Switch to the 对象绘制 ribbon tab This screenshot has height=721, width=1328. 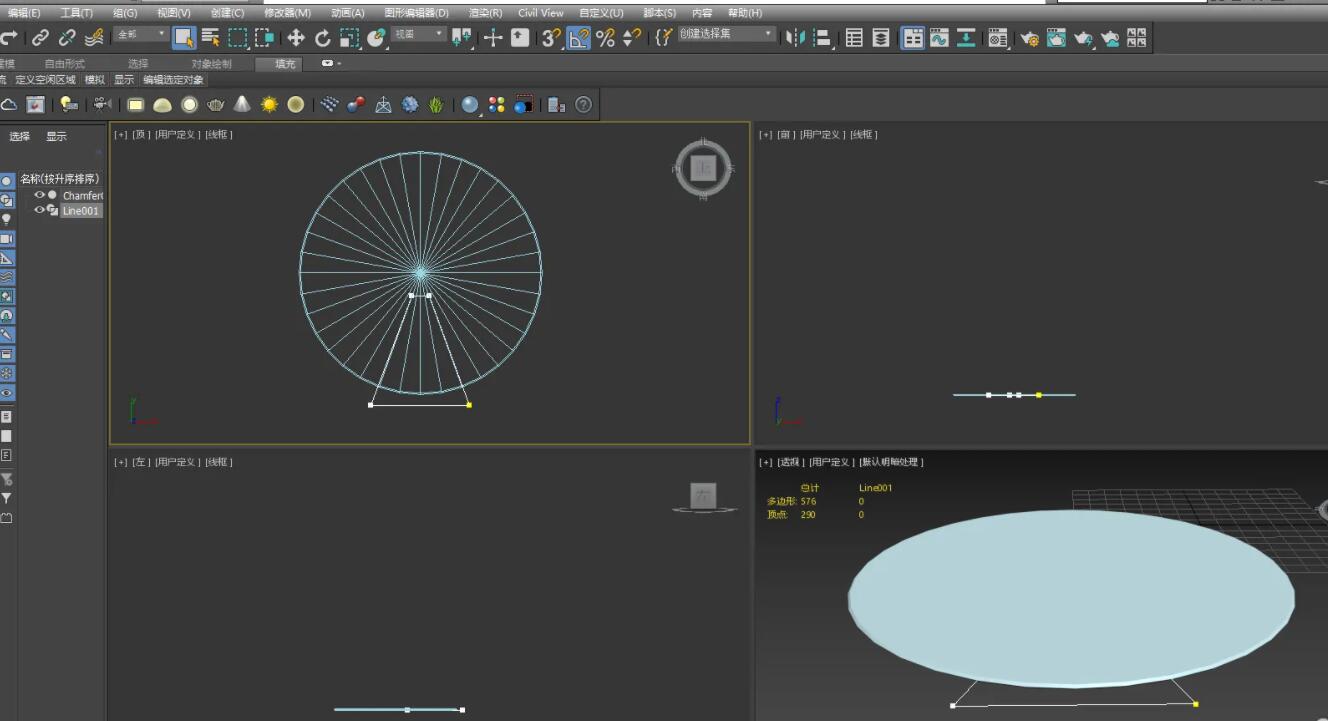(x=211, y=64)
